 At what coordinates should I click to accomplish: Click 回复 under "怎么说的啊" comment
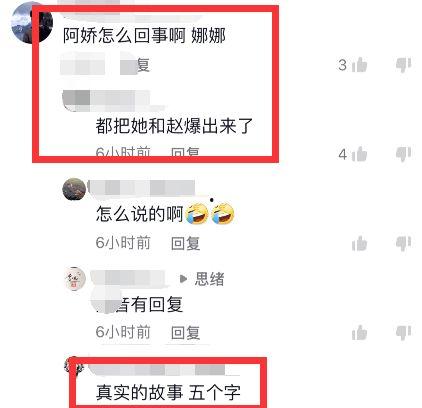point(185,243)
